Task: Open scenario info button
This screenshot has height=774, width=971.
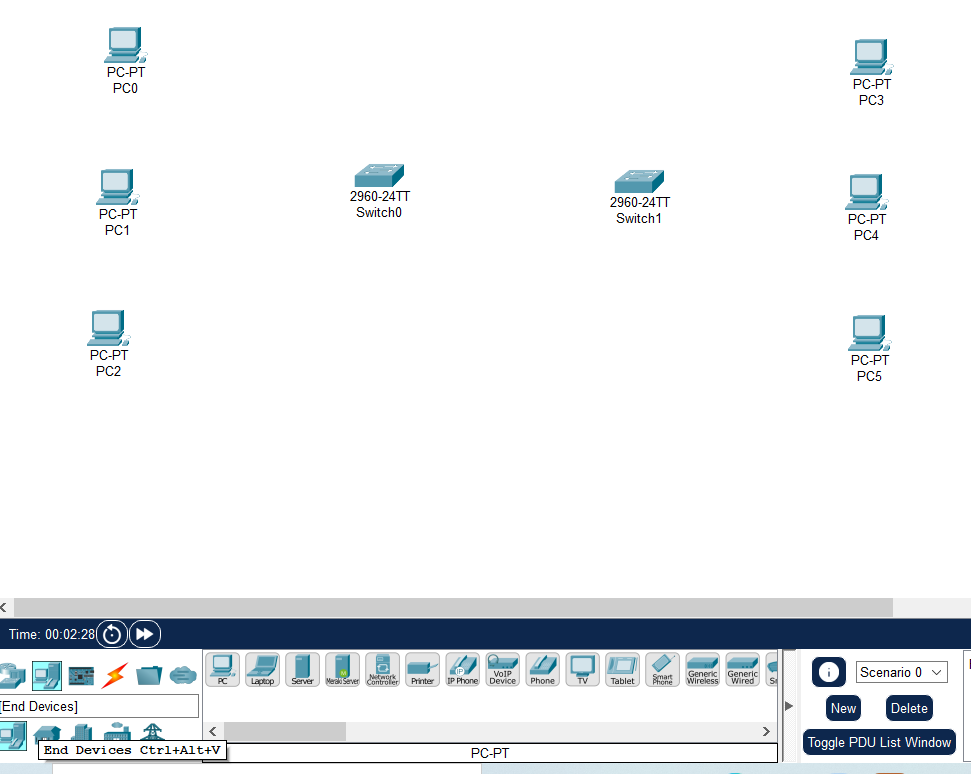Action: click(828, 673)
